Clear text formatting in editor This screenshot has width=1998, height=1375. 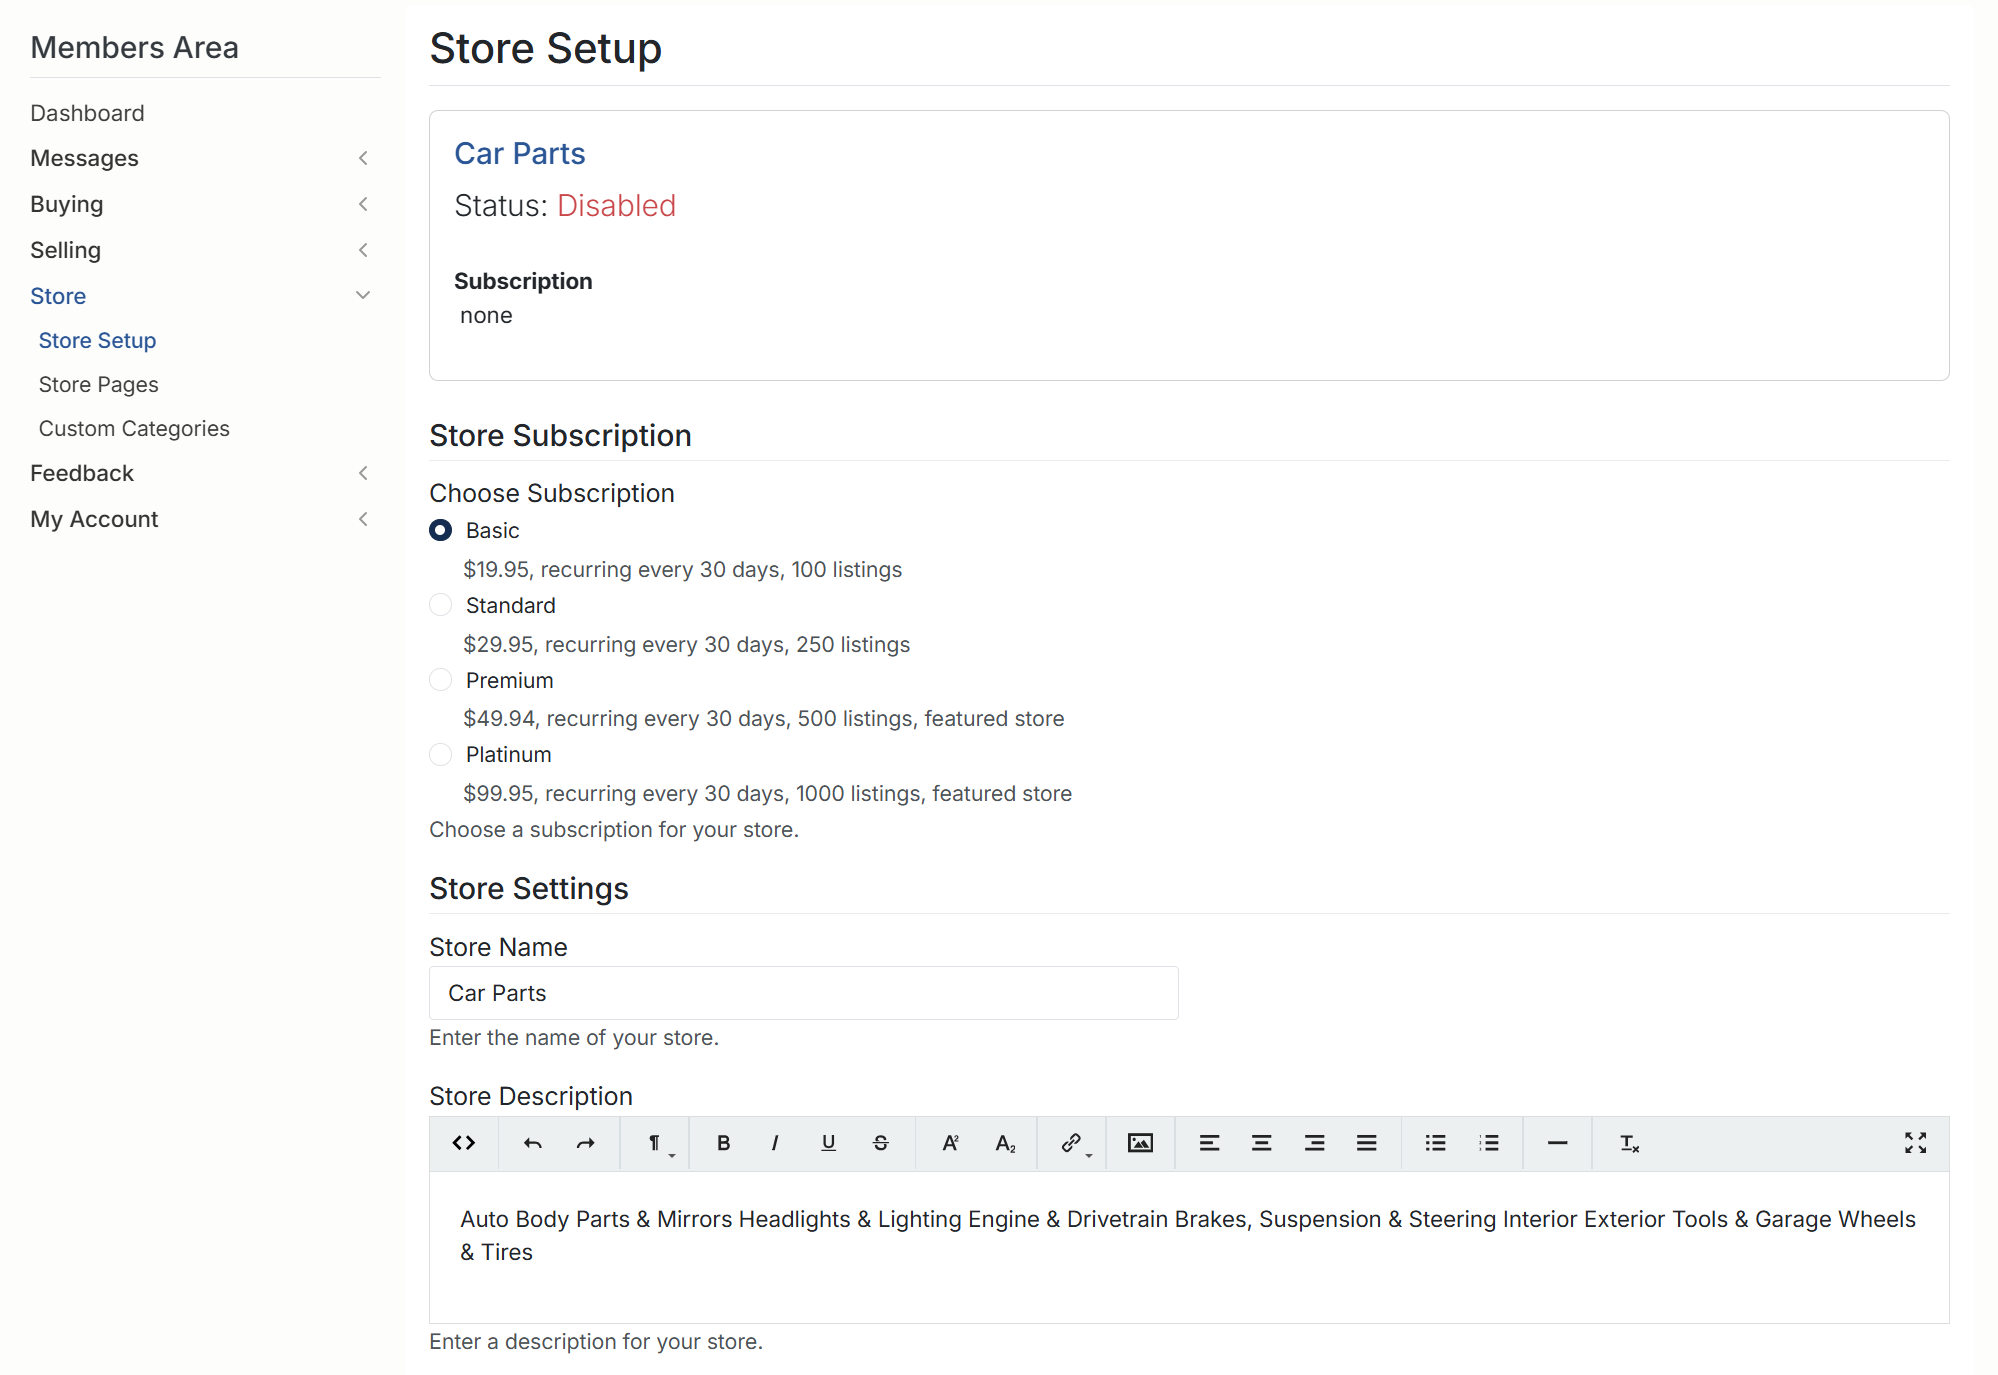[x=1629, y=1143]
